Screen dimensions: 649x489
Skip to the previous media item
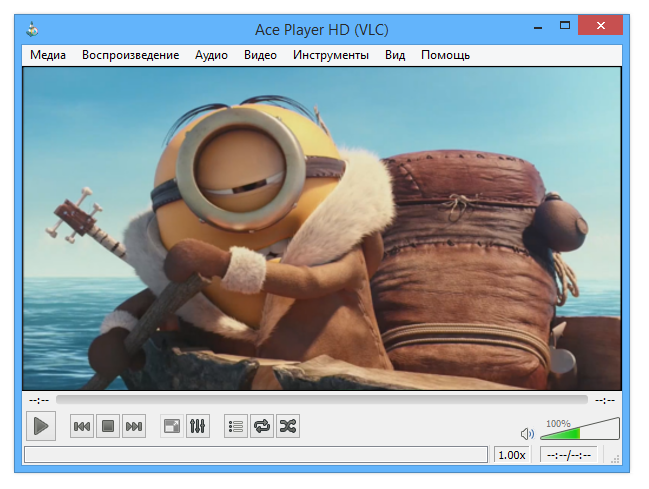click(x=82, y=426)
